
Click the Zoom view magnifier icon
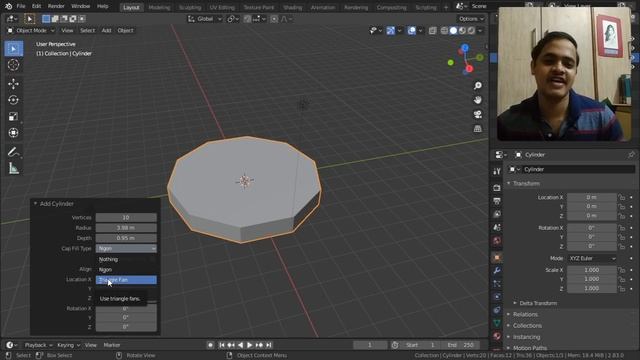click(x=478, y=85)
